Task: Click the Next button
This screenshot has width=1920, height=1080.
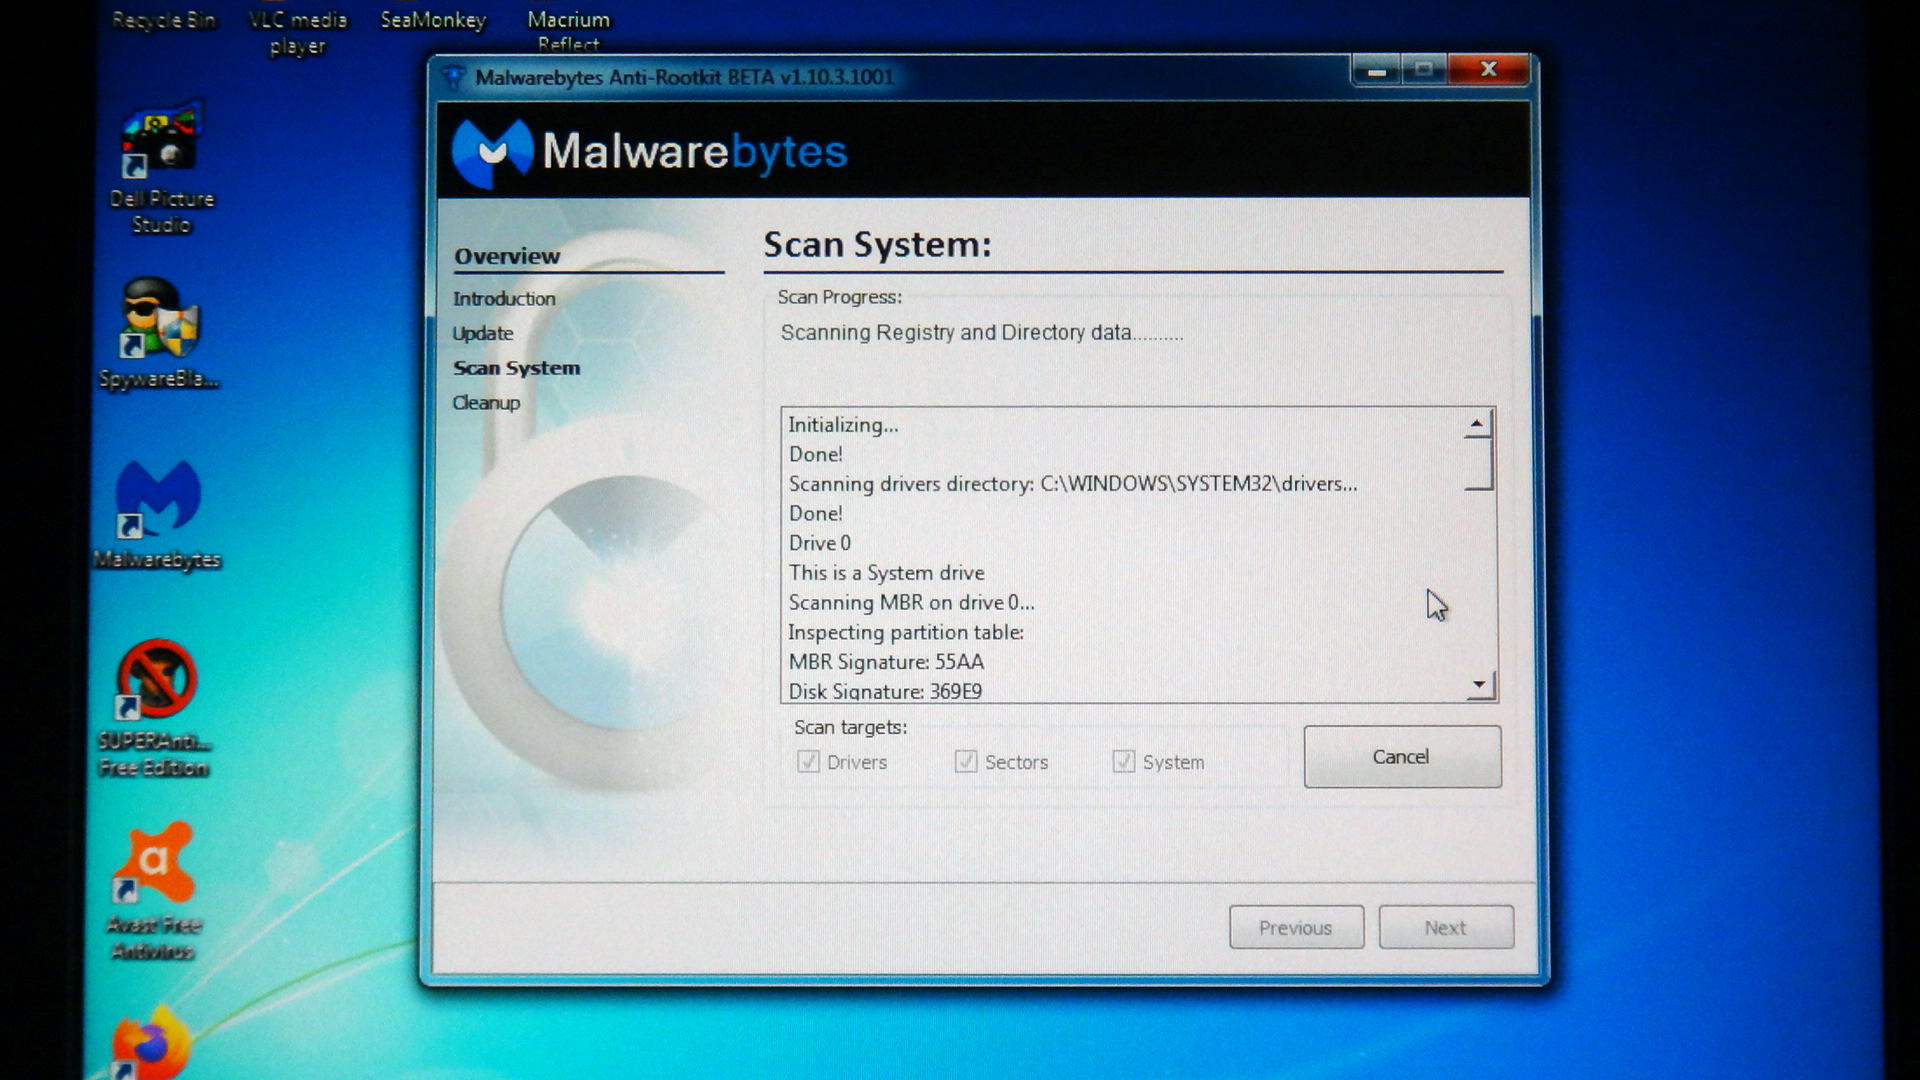Action: [1446, 928]
